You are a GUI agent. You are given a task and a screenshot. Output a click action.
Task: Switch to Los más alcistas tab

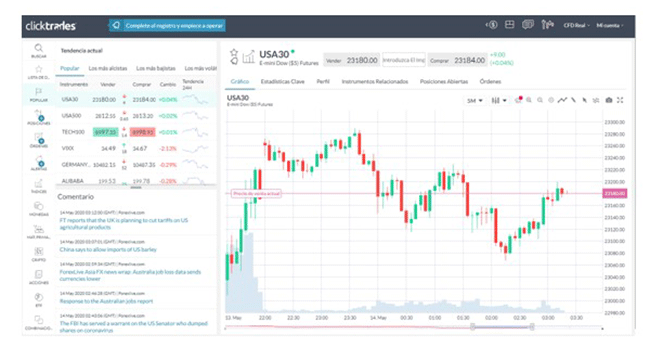pyautogui.click(x=108, y=68)
